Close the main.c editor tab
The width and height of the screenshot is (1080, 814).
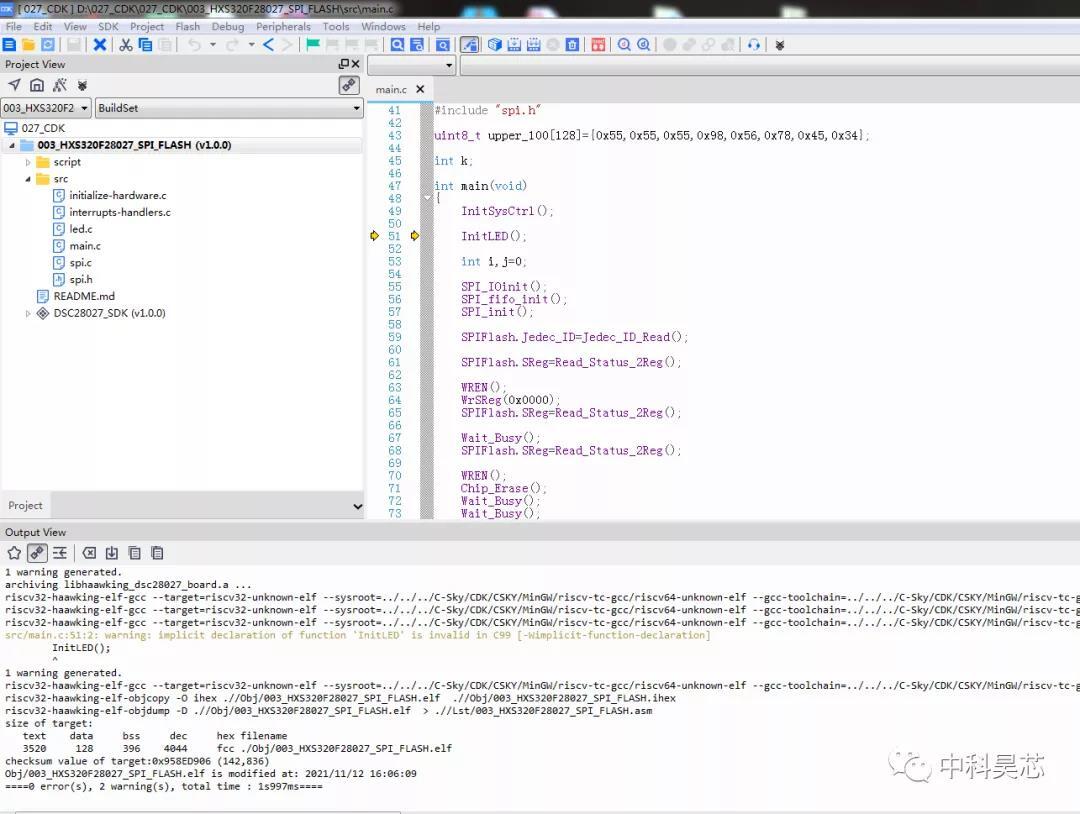click(x=420, y=89)
